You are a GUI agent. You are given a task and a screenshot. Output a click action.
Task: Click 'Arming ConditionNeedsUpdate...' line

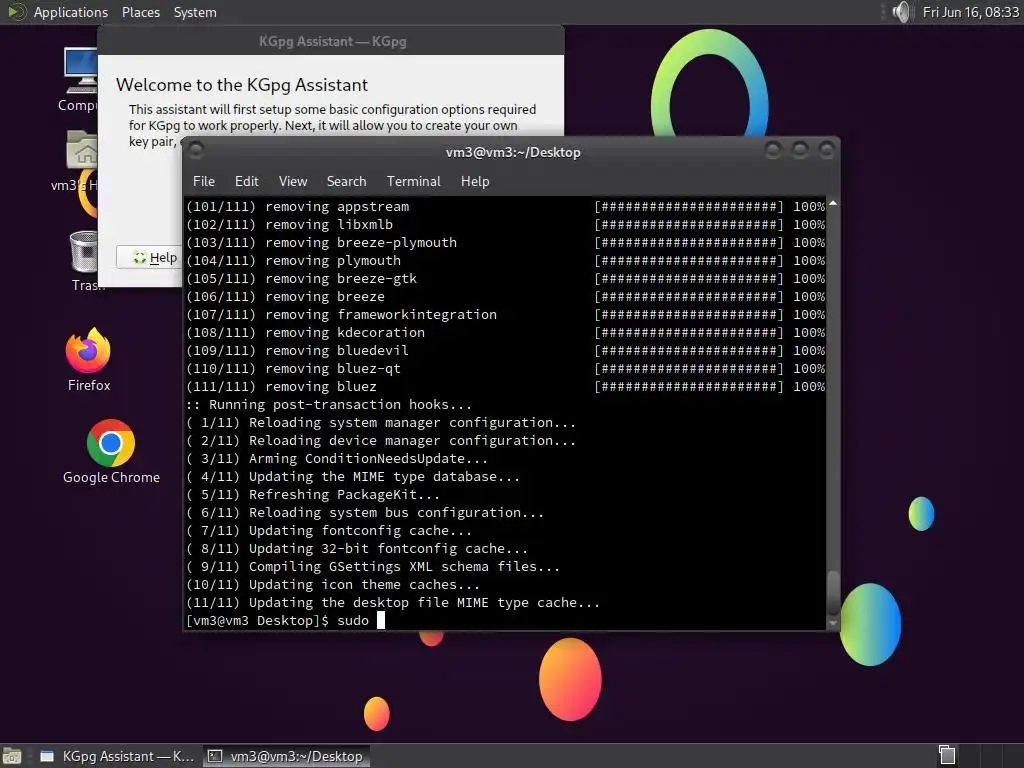pos(336,458)
